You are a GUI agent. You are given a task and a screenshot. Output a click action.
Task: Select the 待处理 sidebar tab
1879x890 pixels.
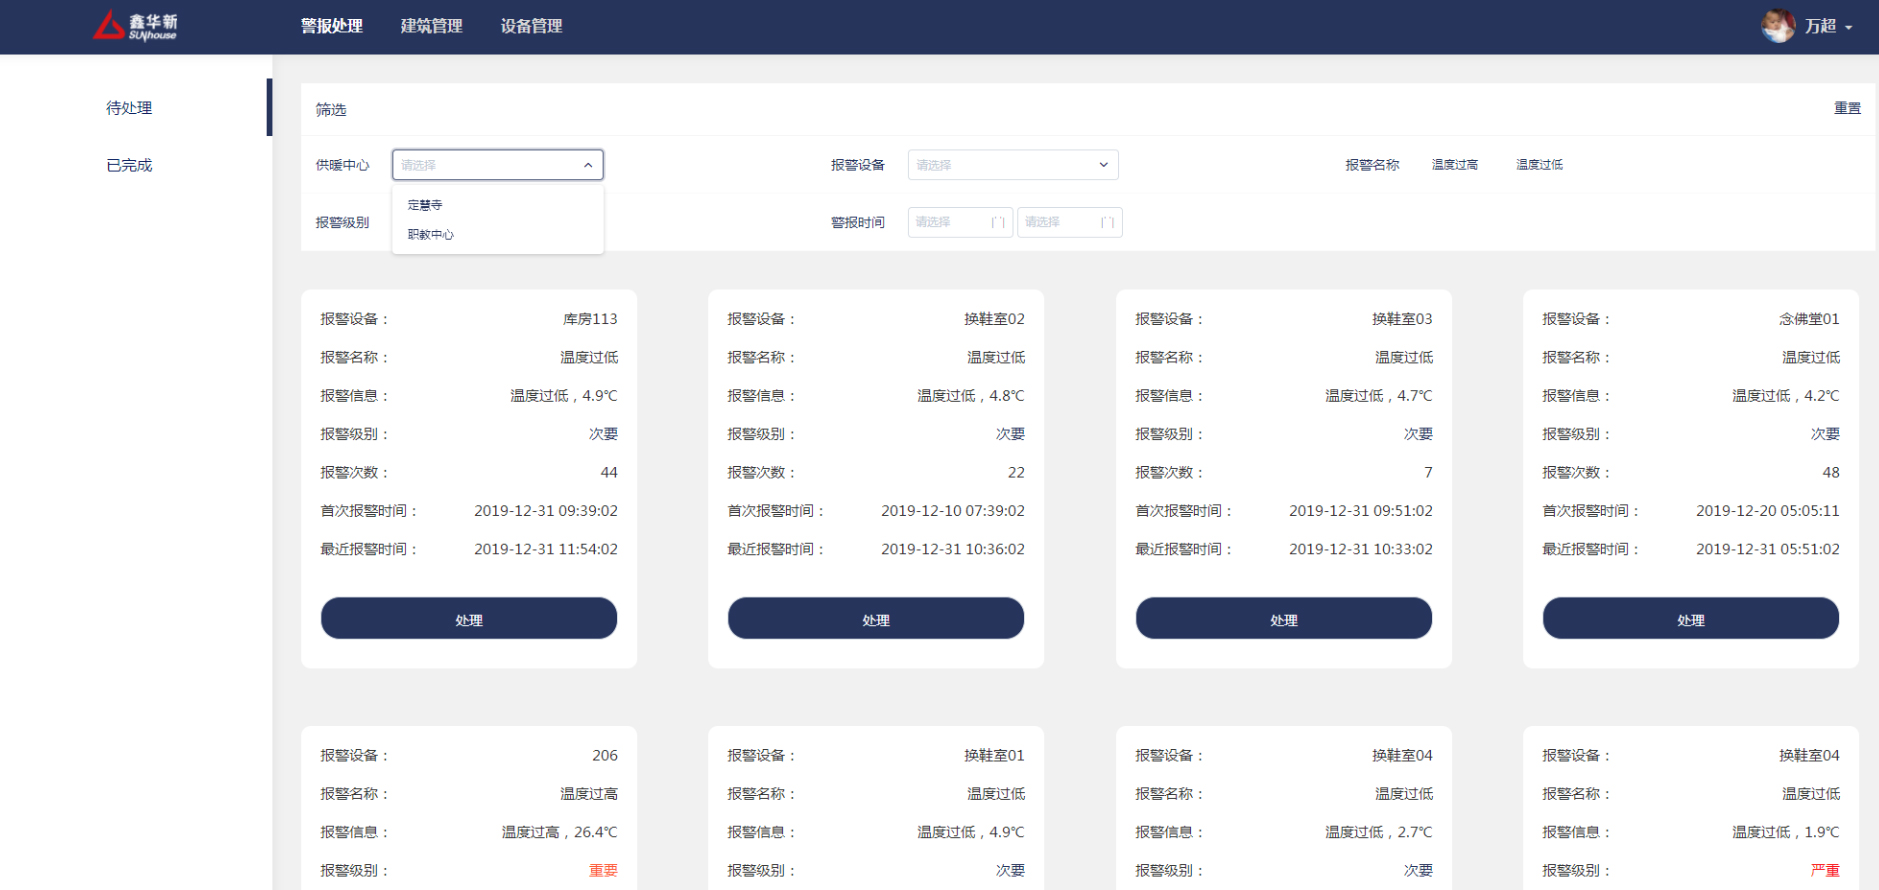click(129, 108)
